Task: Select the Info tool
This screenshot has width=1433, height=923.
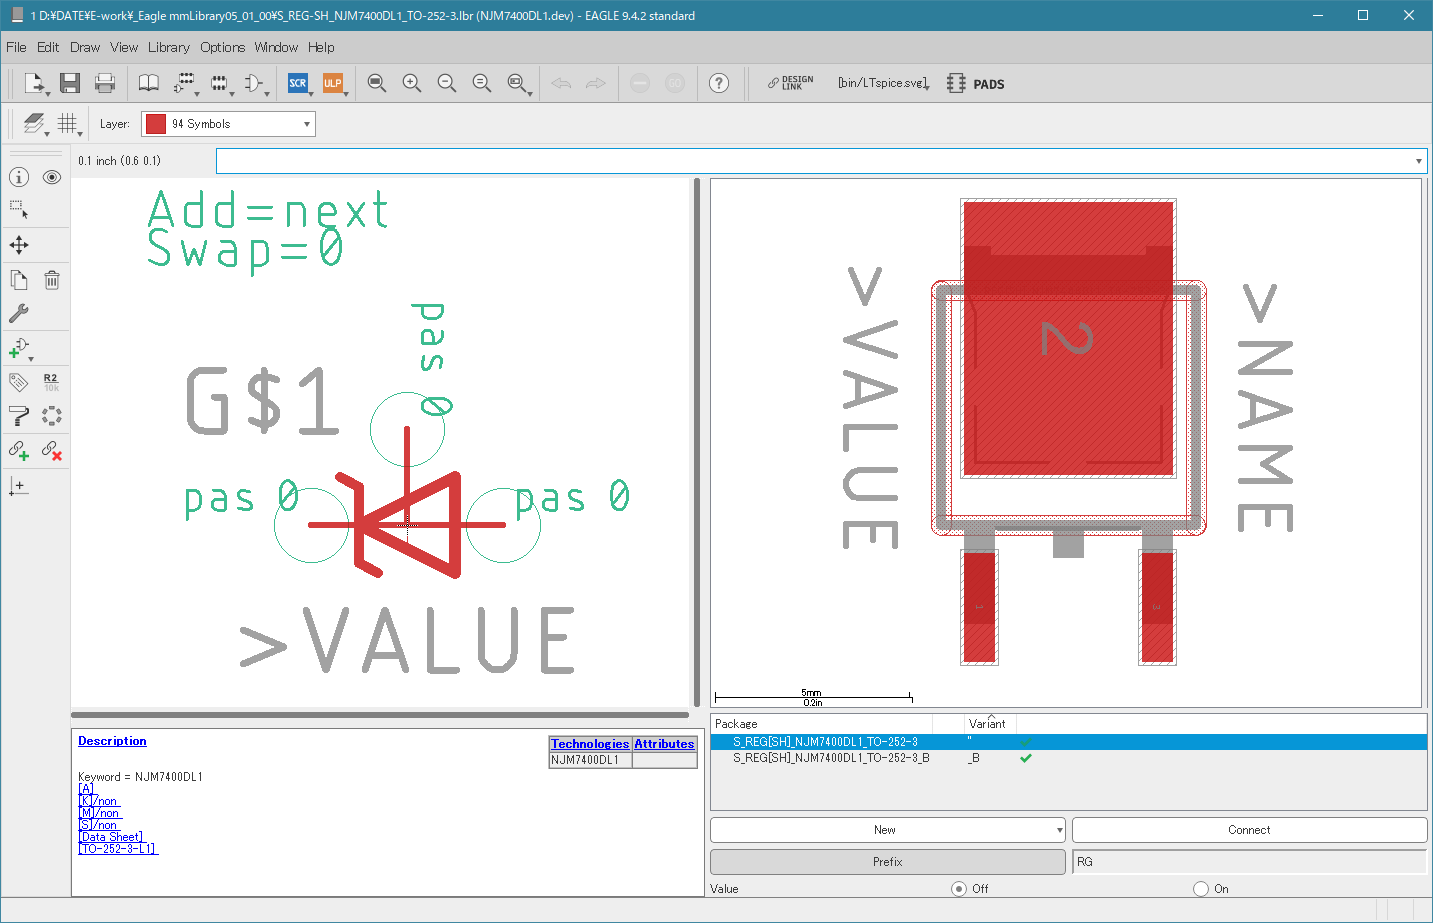Action: [19, 177]
